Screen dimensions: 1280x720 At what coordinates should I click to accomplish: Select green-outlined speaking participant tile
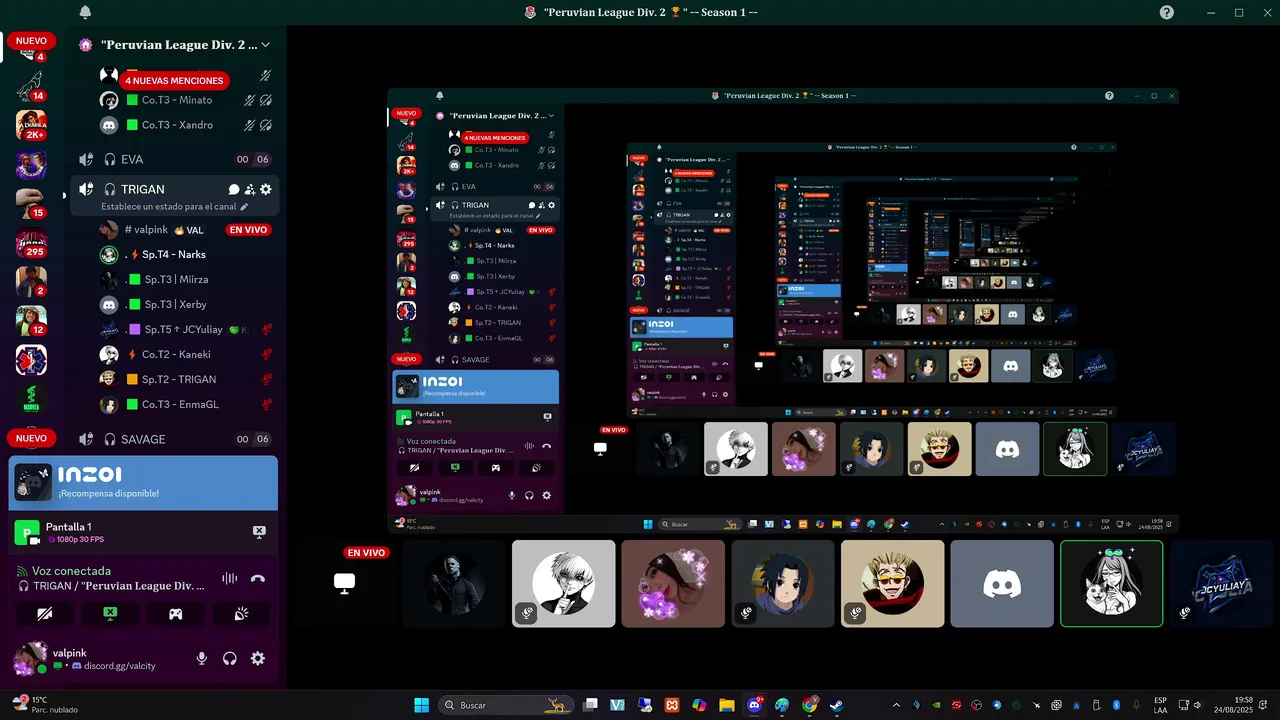tap(1111, 584)
